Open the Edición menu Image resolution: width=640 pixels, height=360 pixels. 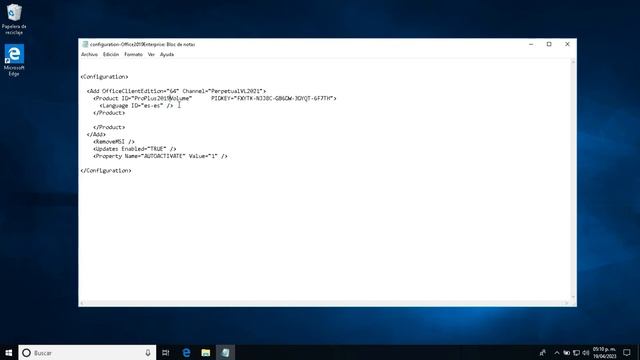click(x=111, y=55)
